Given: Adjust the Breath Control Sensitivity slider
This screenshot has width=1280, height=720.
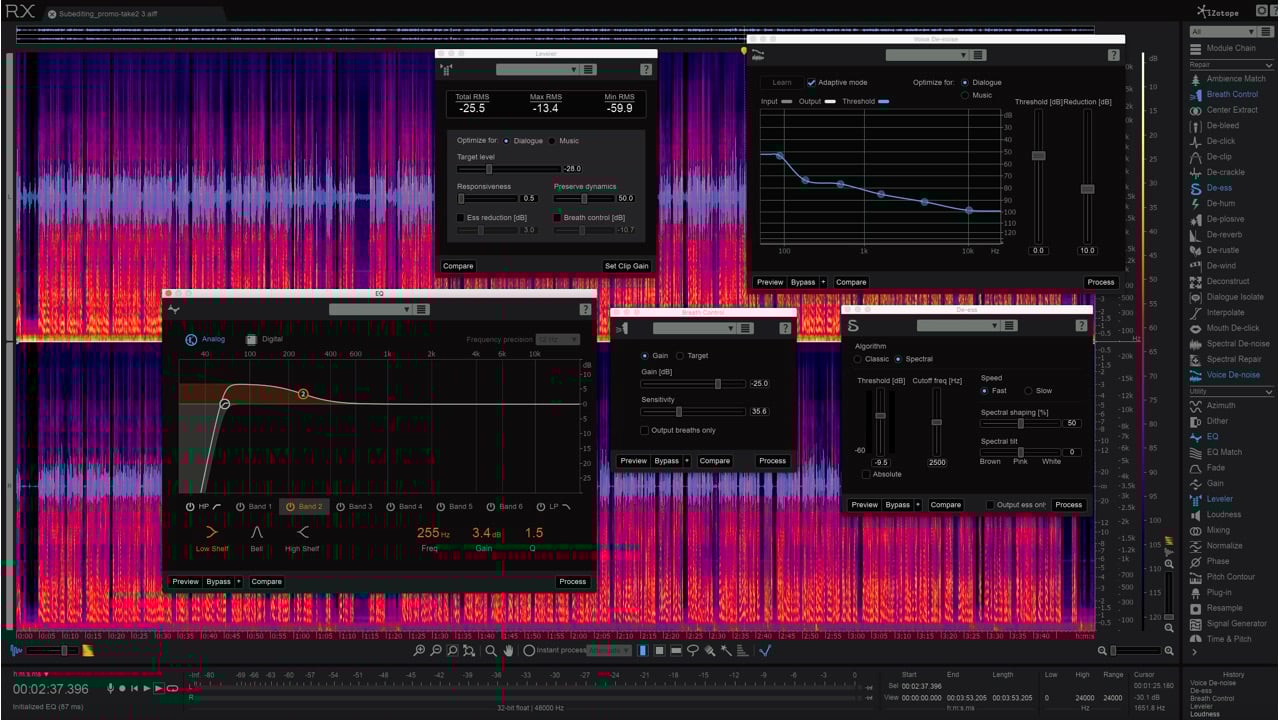Looking at the screenshot, I should [x=679, y=411].
